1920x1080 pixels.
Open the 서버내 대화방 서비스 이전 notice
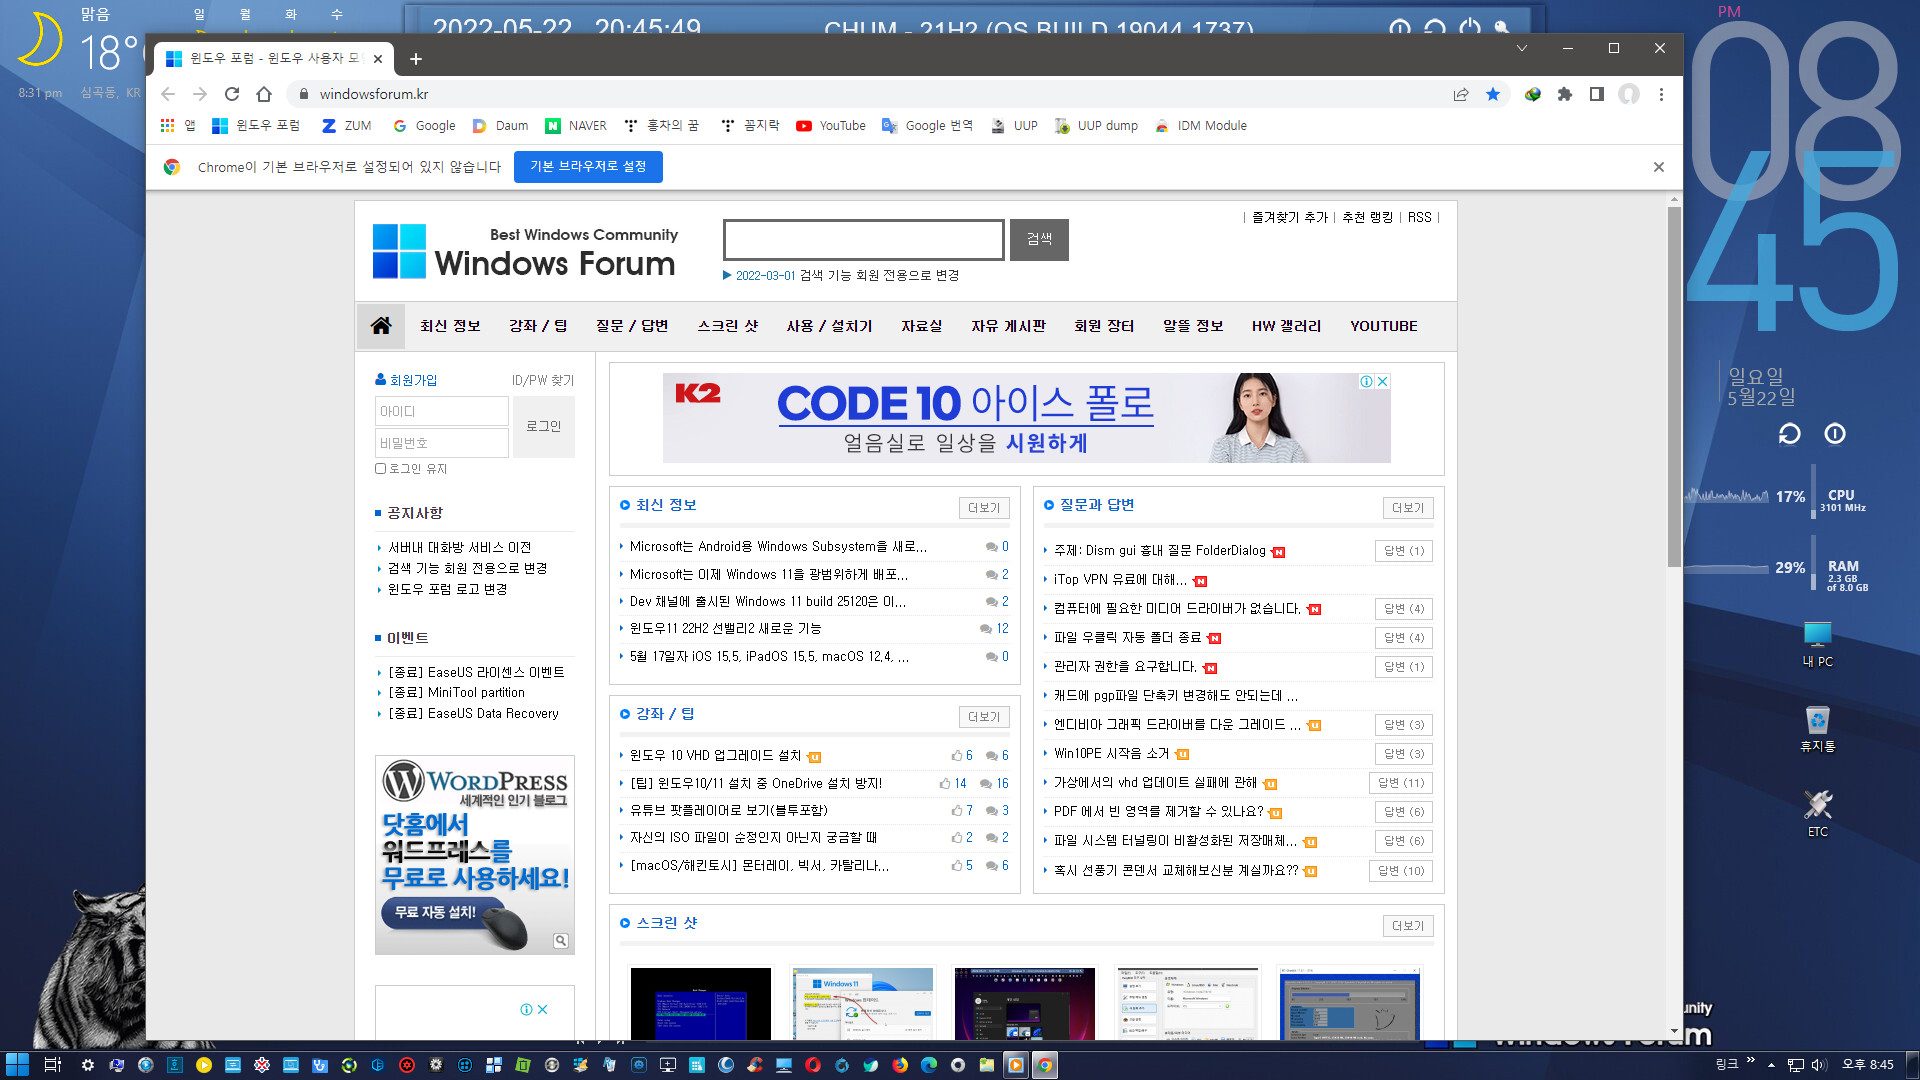(x=460, y=548)
